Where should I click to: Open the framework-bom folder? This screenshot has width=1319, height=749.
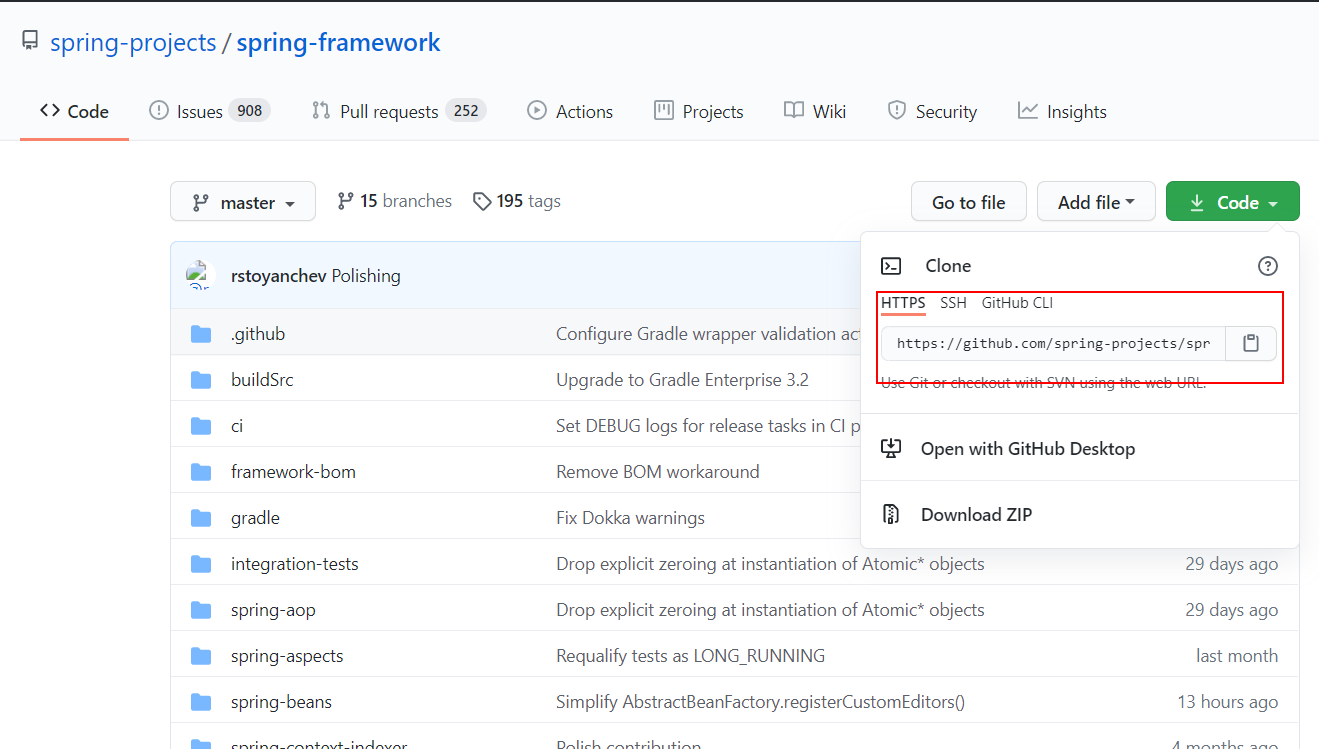(x=293, y=472)
